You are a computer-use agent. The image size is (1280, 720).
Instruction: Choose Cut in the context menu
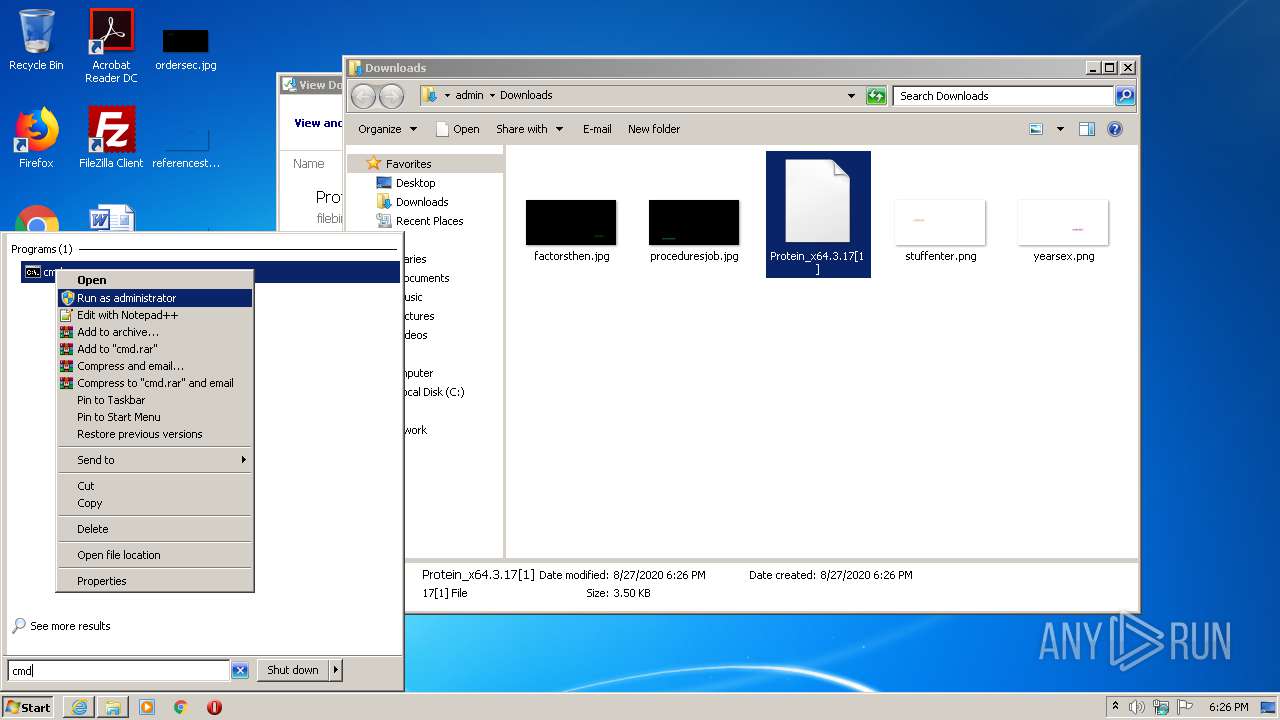point(155,486)
